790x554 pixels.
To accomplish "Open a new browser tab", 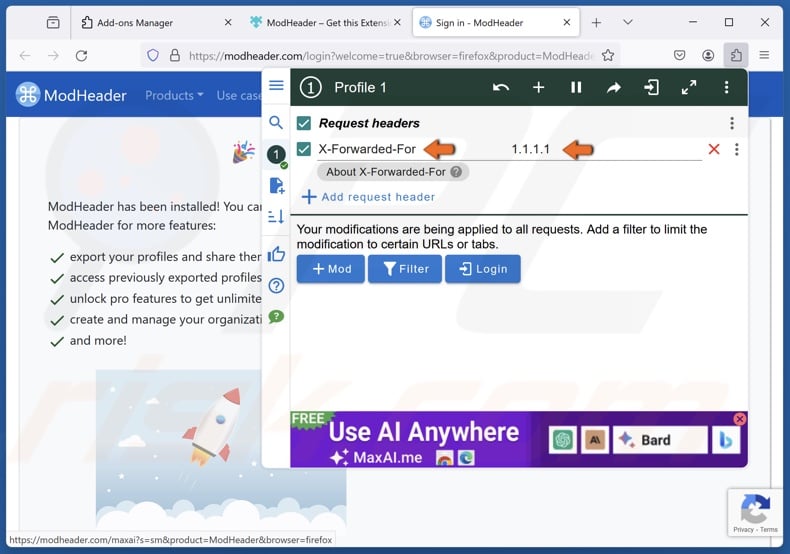I will pyautogui.click(x=597, y=23).
